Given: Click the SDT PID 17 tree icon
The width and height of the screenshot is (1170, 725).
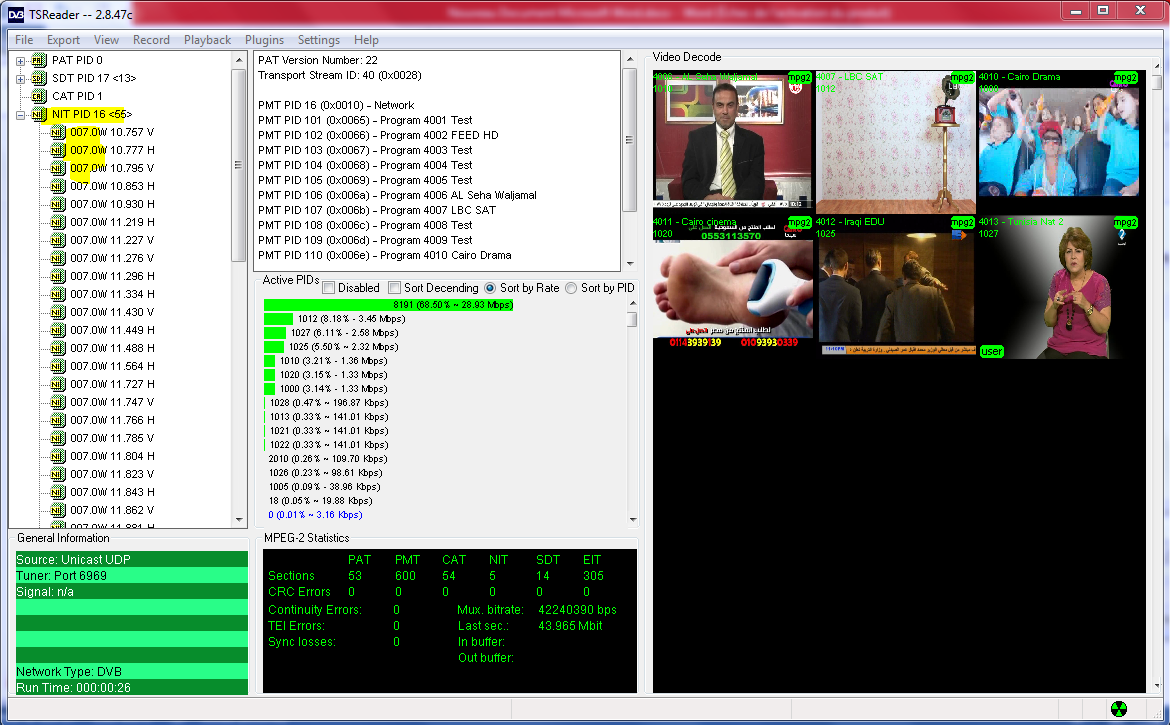Looking at the screenshot, I should click(39, 79).
